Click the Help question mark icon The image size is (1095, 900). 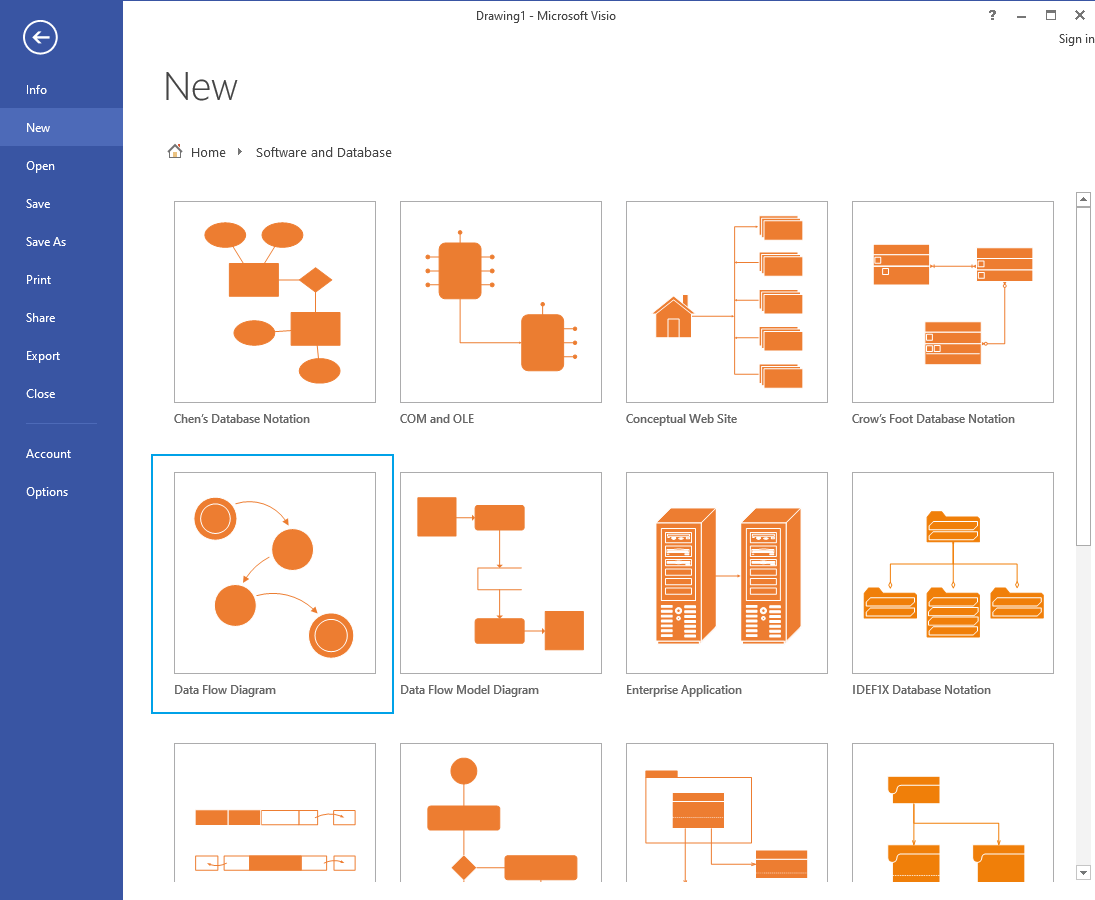[992, 15]
